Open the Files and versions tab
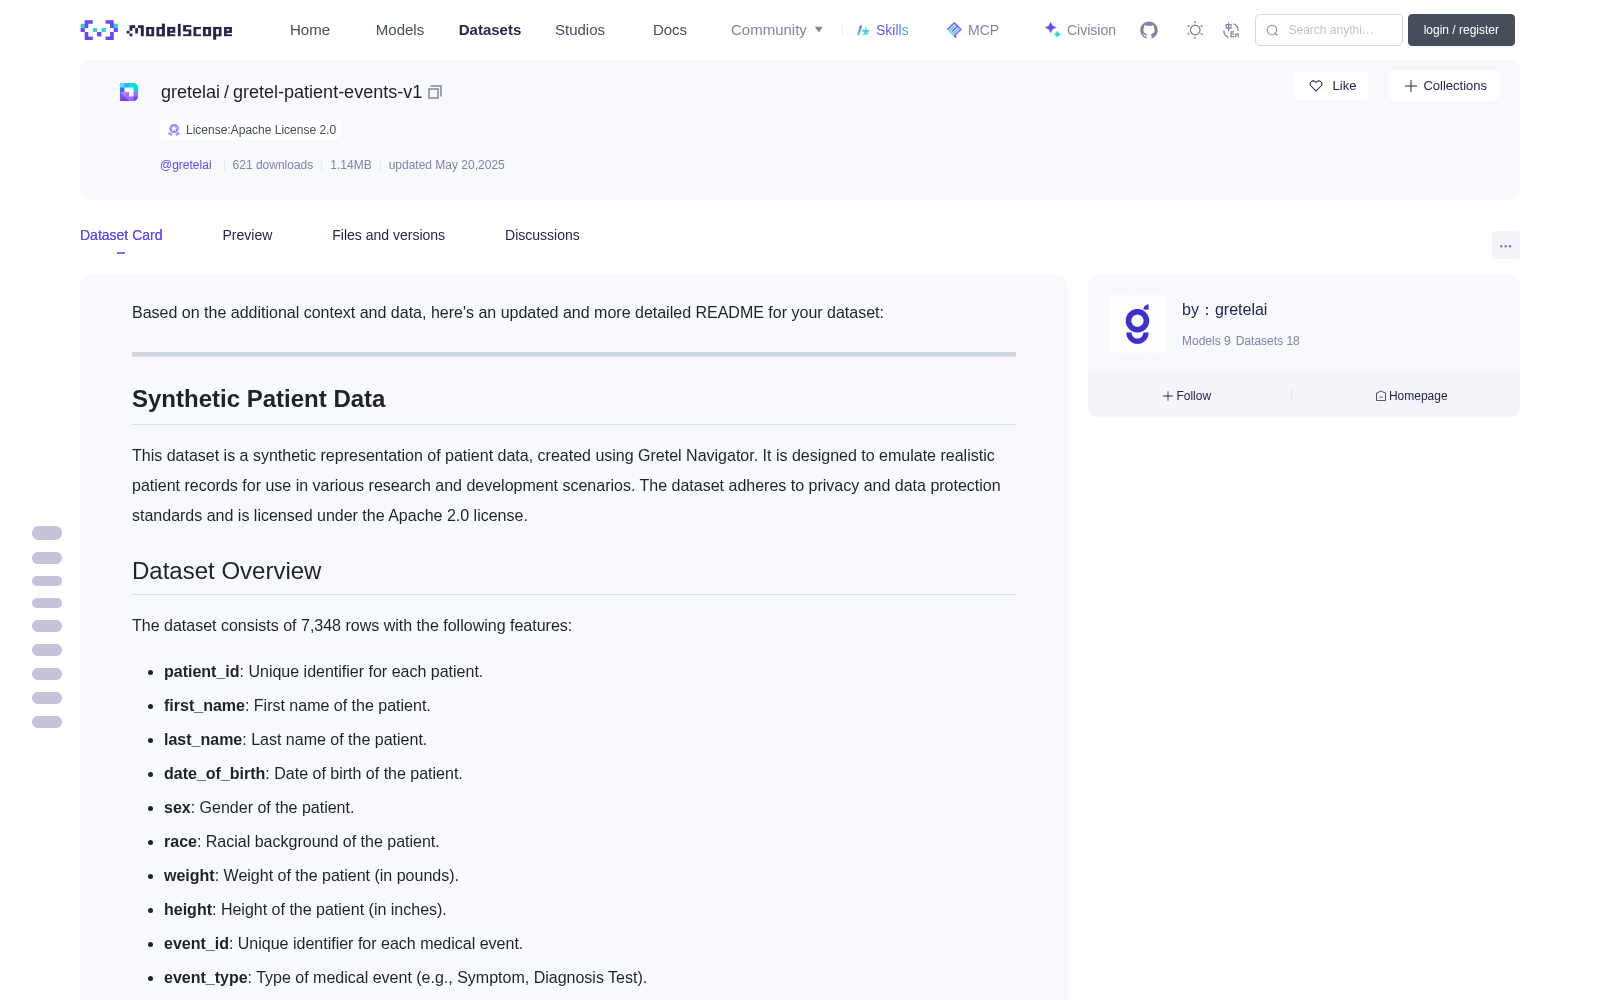 click(x=388, y=235)
